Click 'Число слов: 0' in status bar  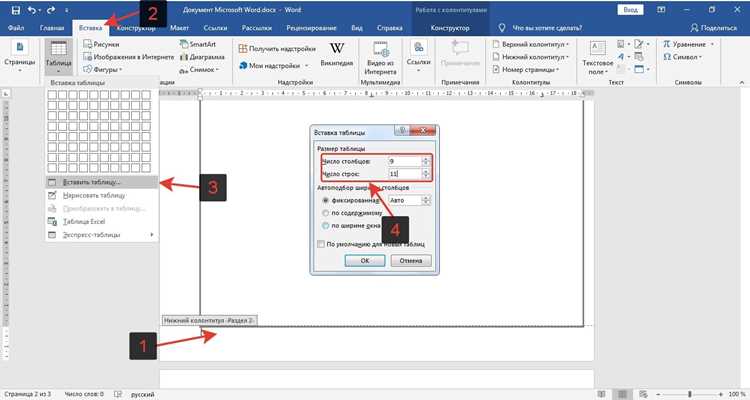point(84,394)
